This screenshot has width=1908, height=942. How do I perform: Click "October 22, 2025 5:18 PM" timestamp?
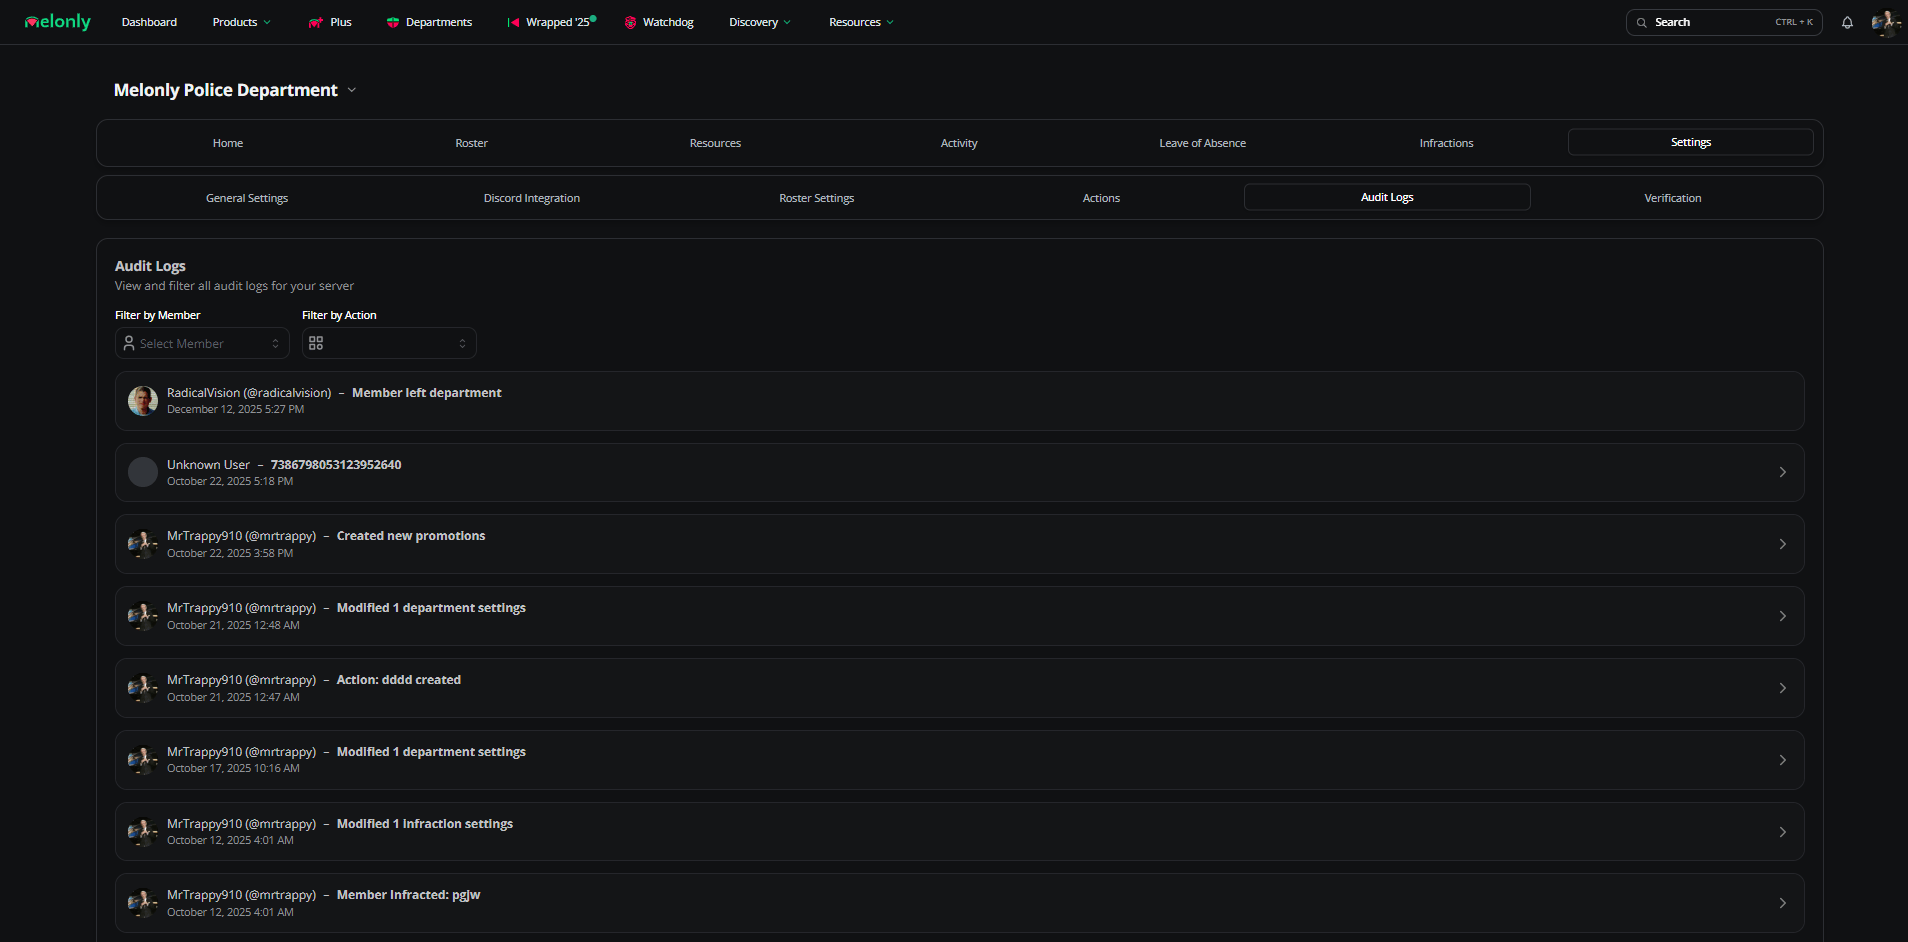230,481
